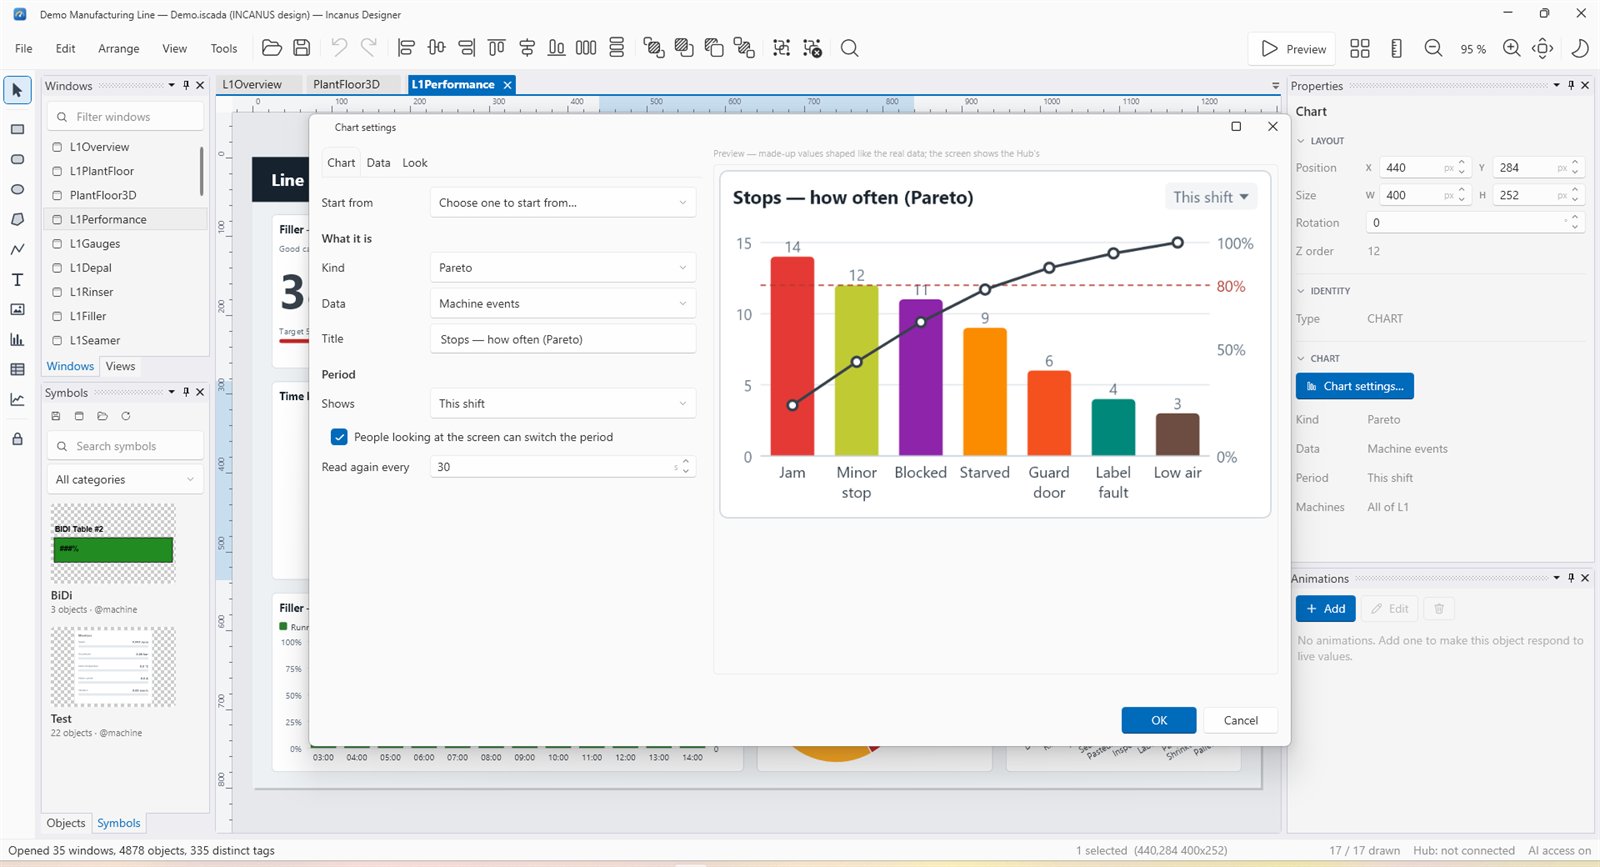Click Add in the Animations panel
Viewport: 1600px width, 867px height.
[1326, 609]
